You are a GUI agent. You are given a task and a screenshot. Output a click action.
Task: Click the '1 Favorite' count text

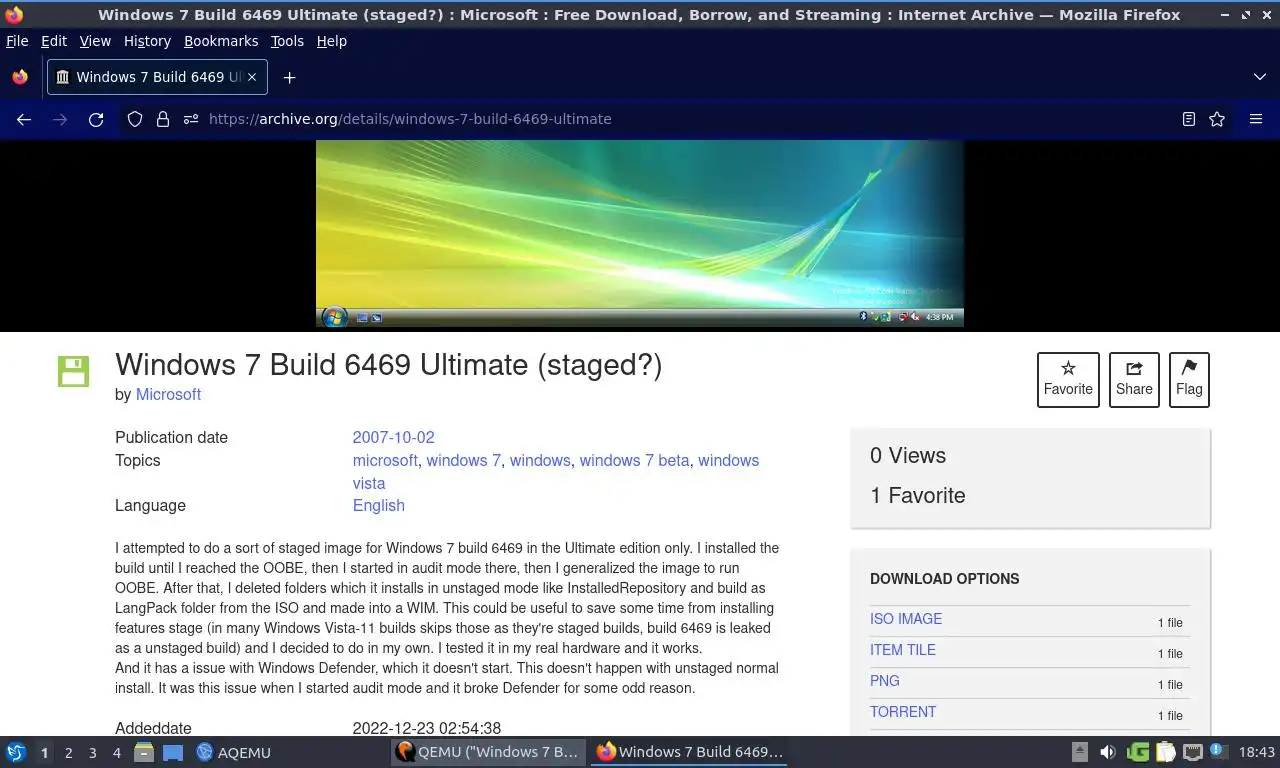(x=918, y=495)
